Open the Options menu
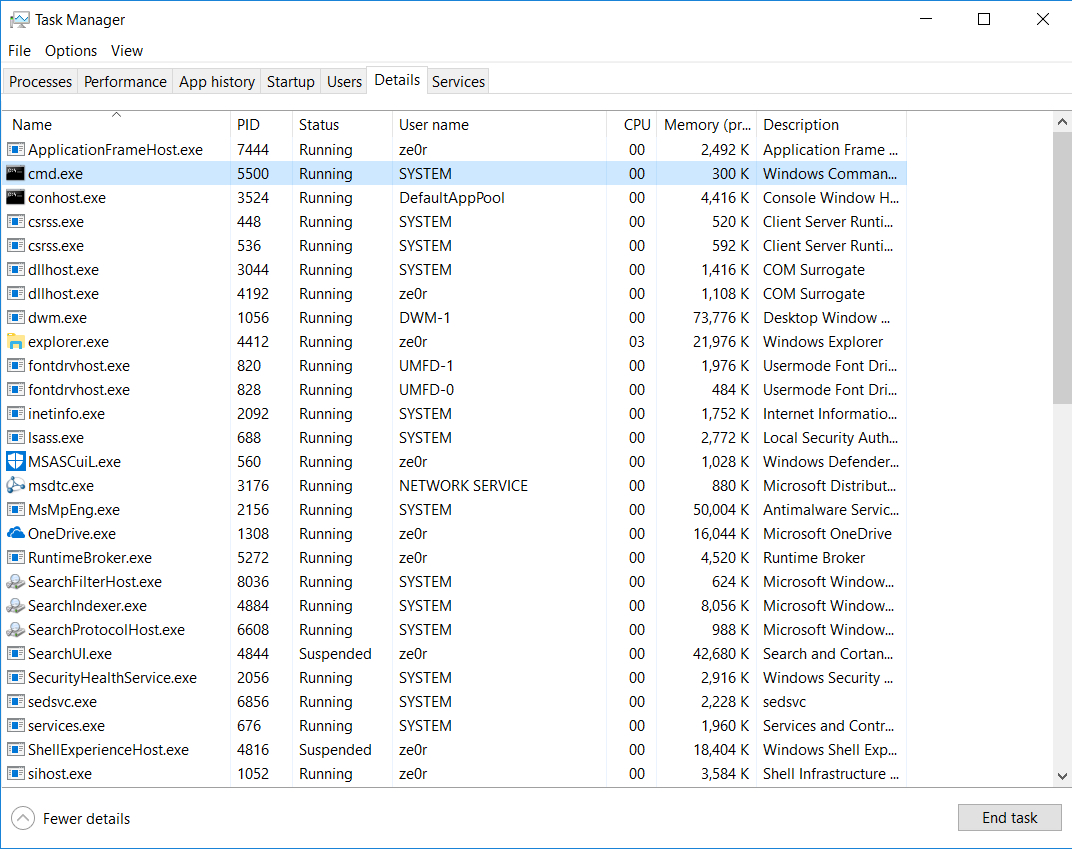 point(71,51)
